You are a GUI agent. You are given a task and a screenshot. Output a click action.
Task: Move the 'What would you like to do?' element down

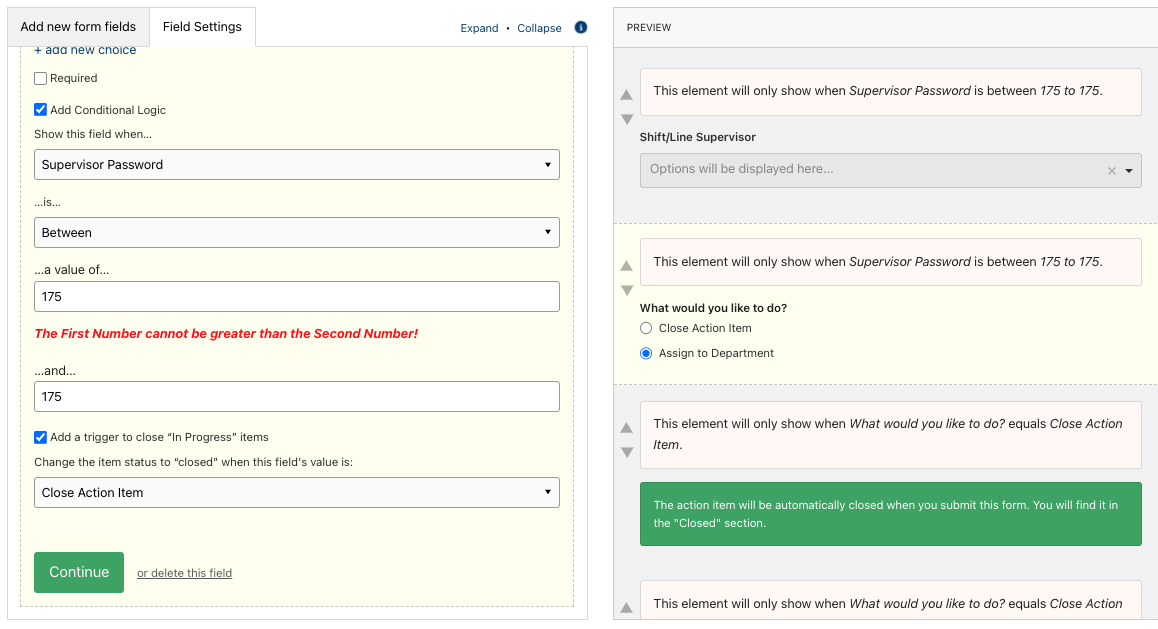626,290
